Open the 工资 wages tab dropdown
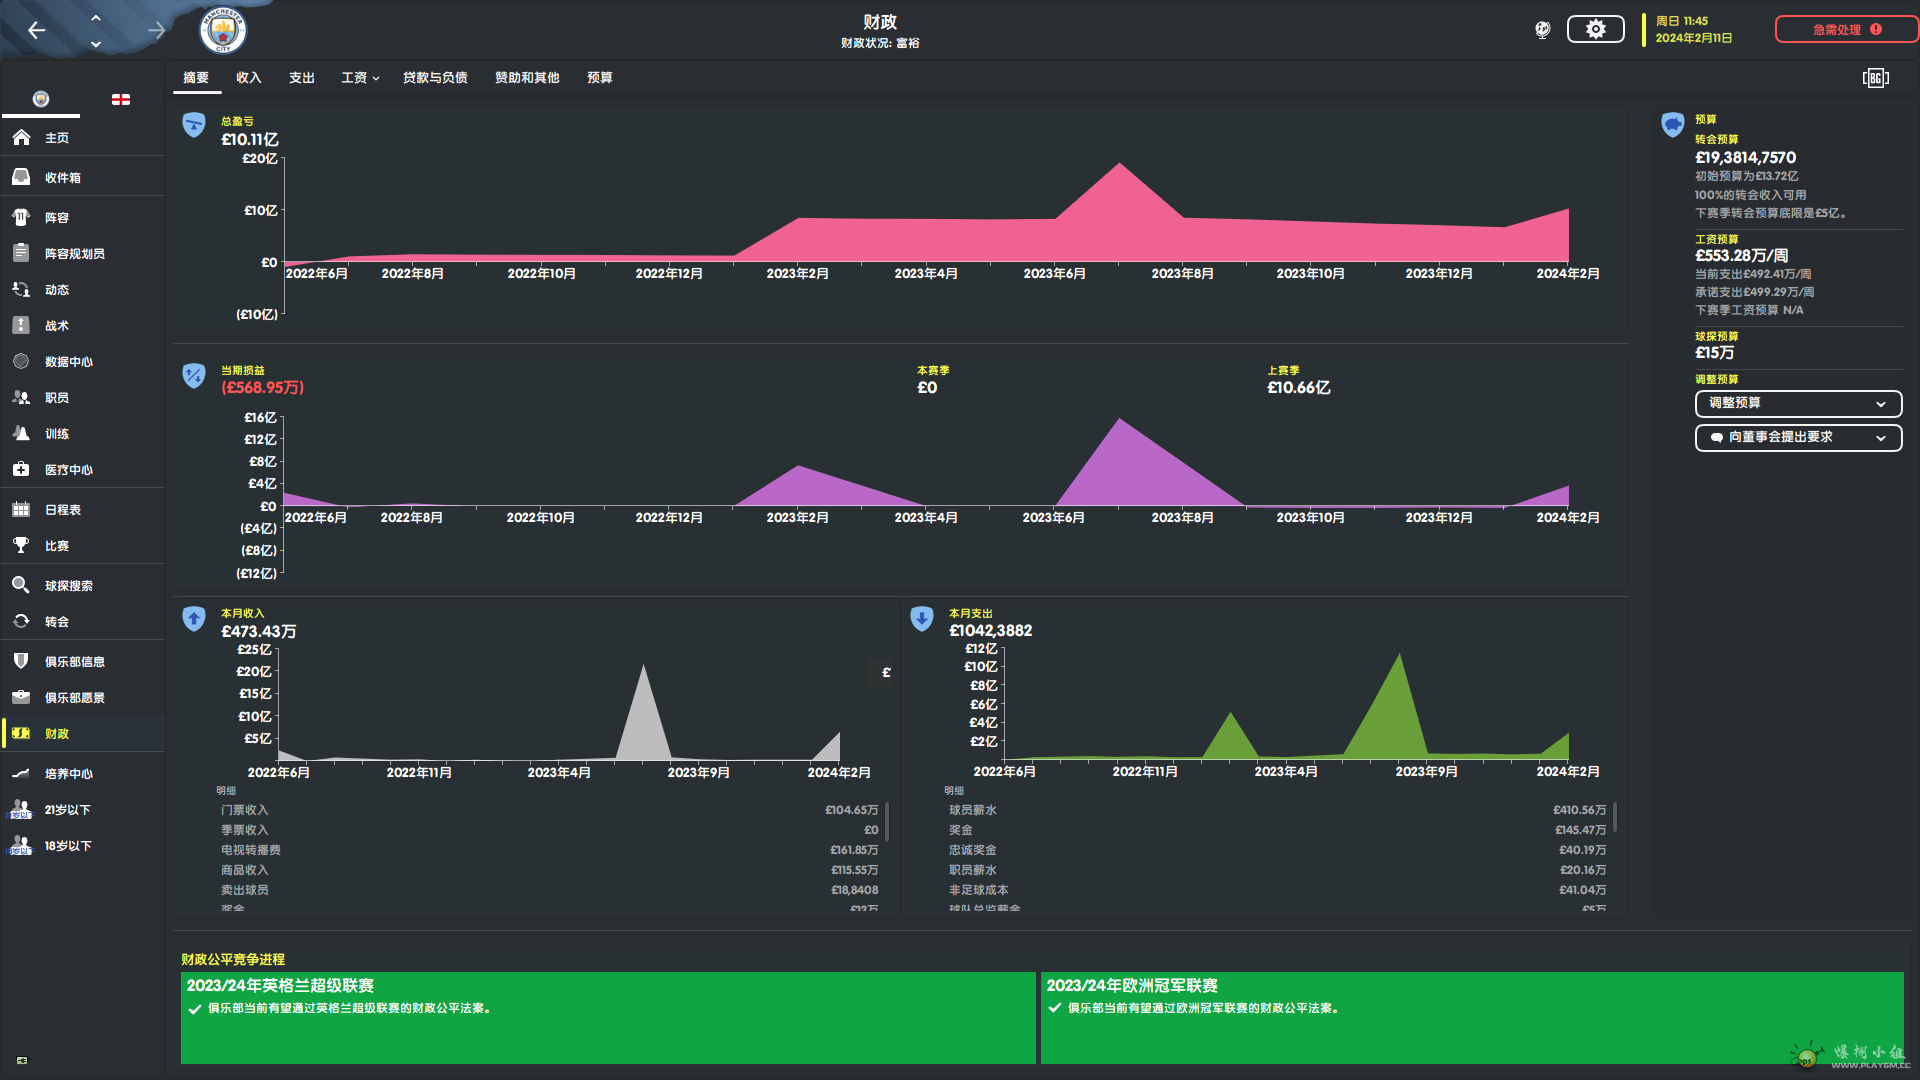The image size is (1920, 1080). (x=360, y=78)
